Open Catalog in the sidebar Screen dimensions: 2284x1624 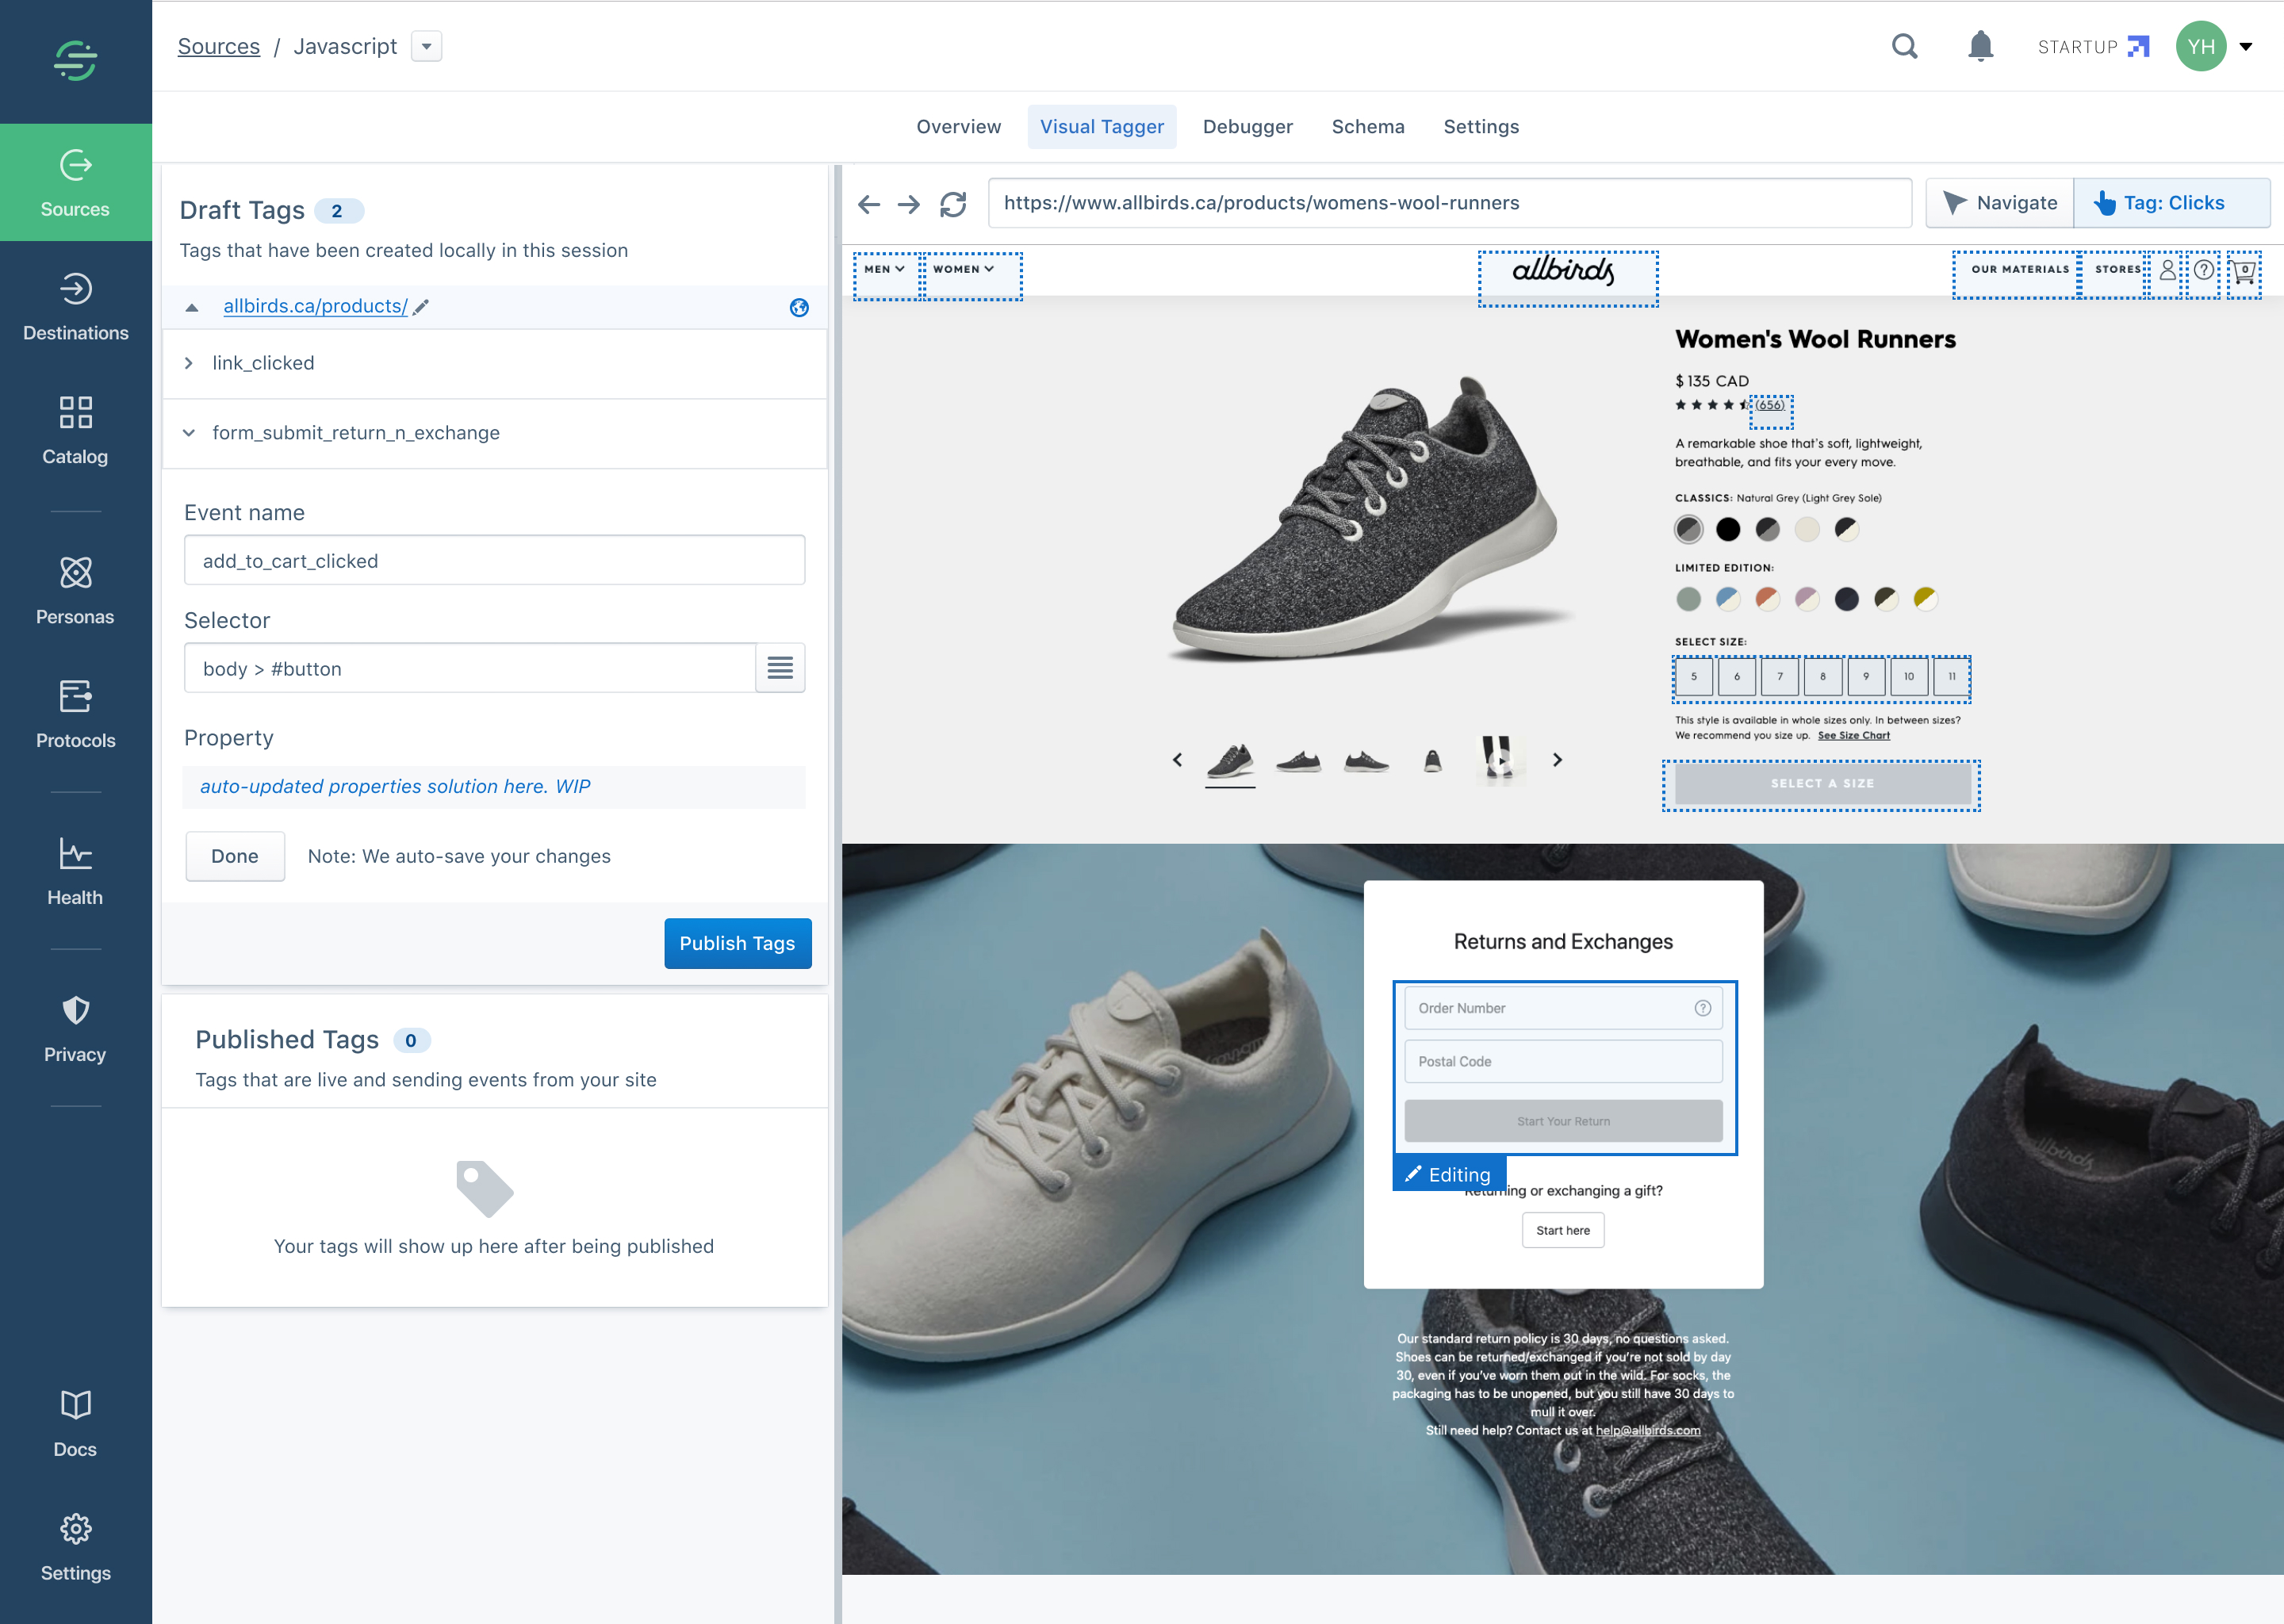pos(75,430)
